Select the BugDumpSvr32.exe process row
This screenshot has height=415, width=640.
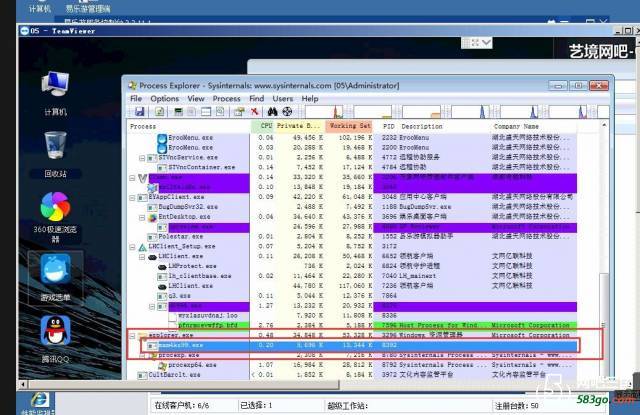tap(352, 207)
